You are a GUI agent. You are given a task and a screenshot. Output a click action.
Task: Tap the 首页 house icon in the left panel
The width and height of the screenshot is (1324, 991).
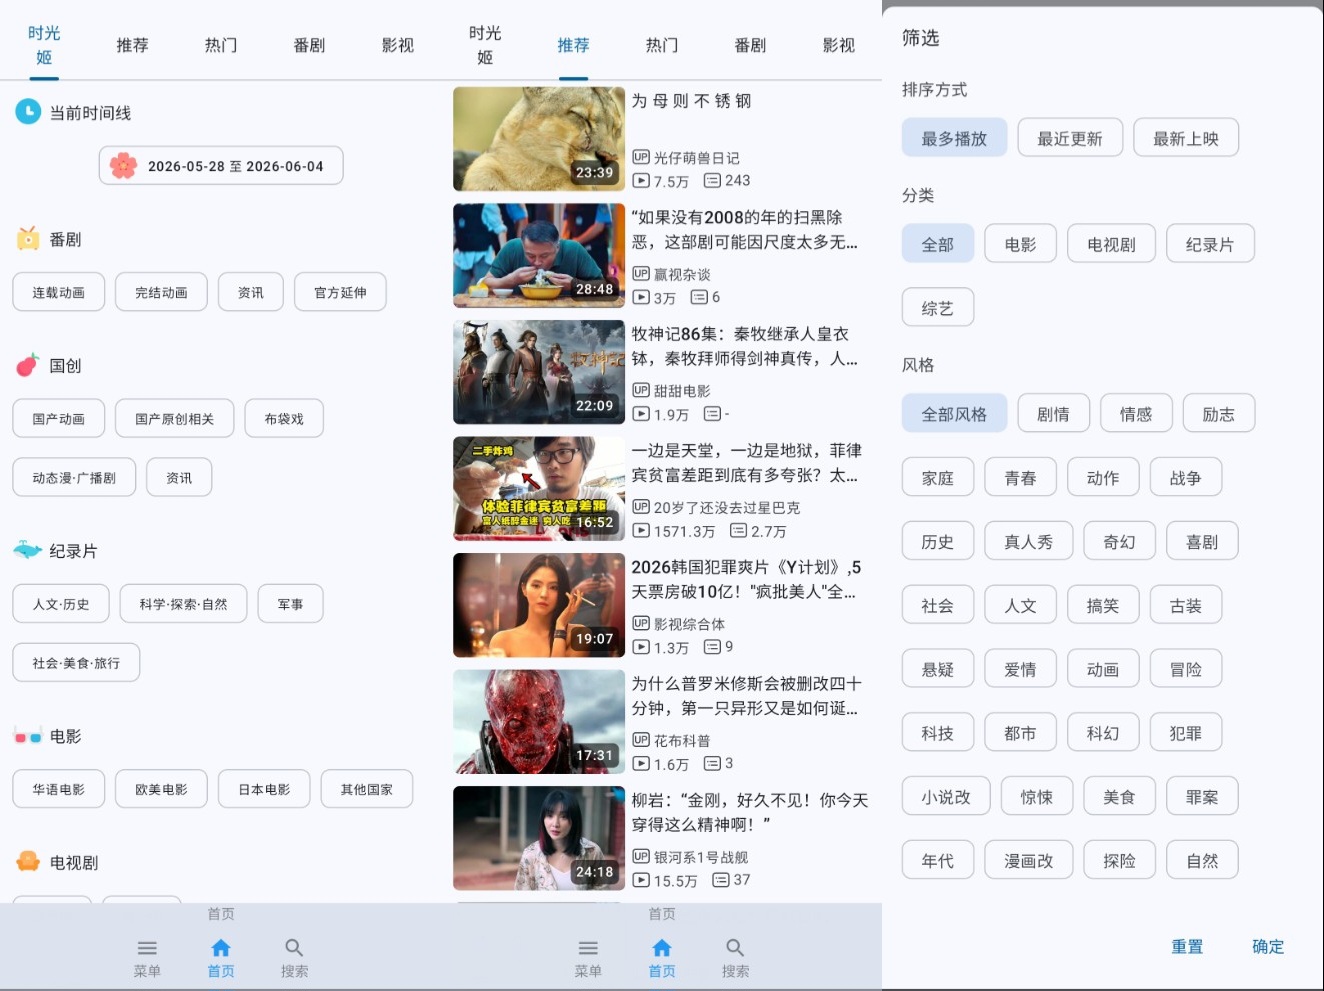tap(221, 947)
